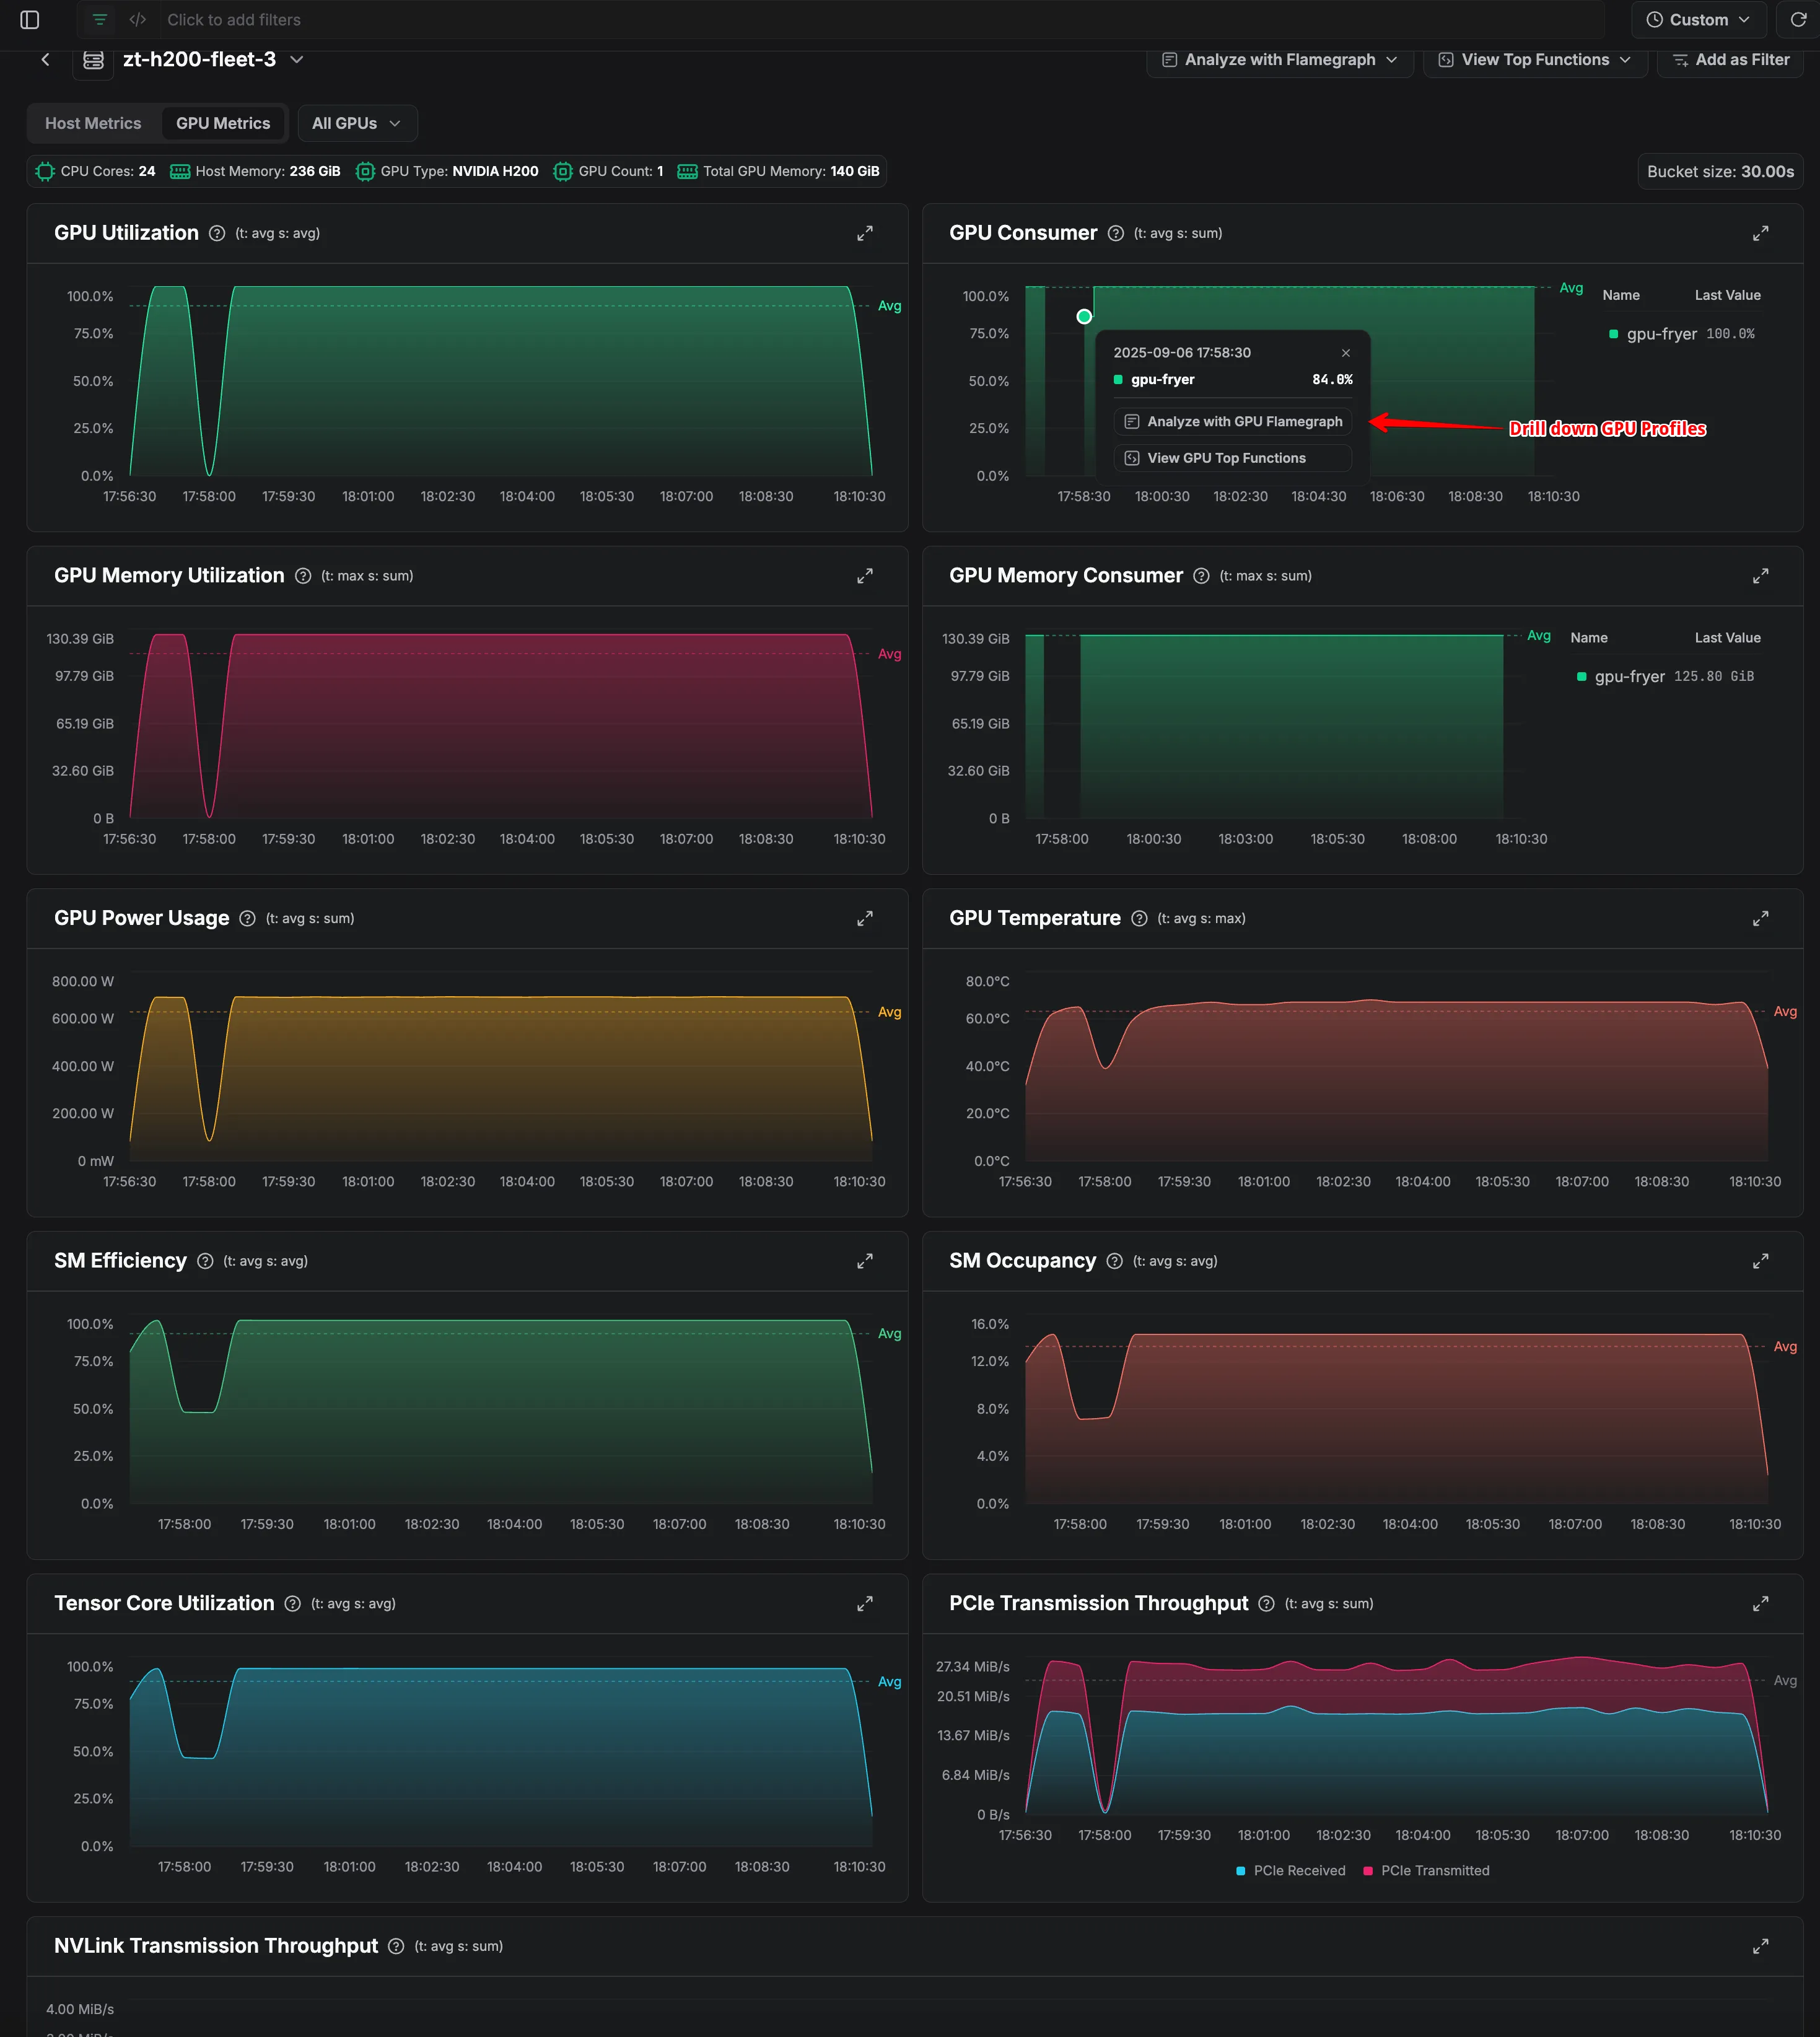
Task: Open the help tooltip icon on GPU Temperature
Action: pos(1139,917)
